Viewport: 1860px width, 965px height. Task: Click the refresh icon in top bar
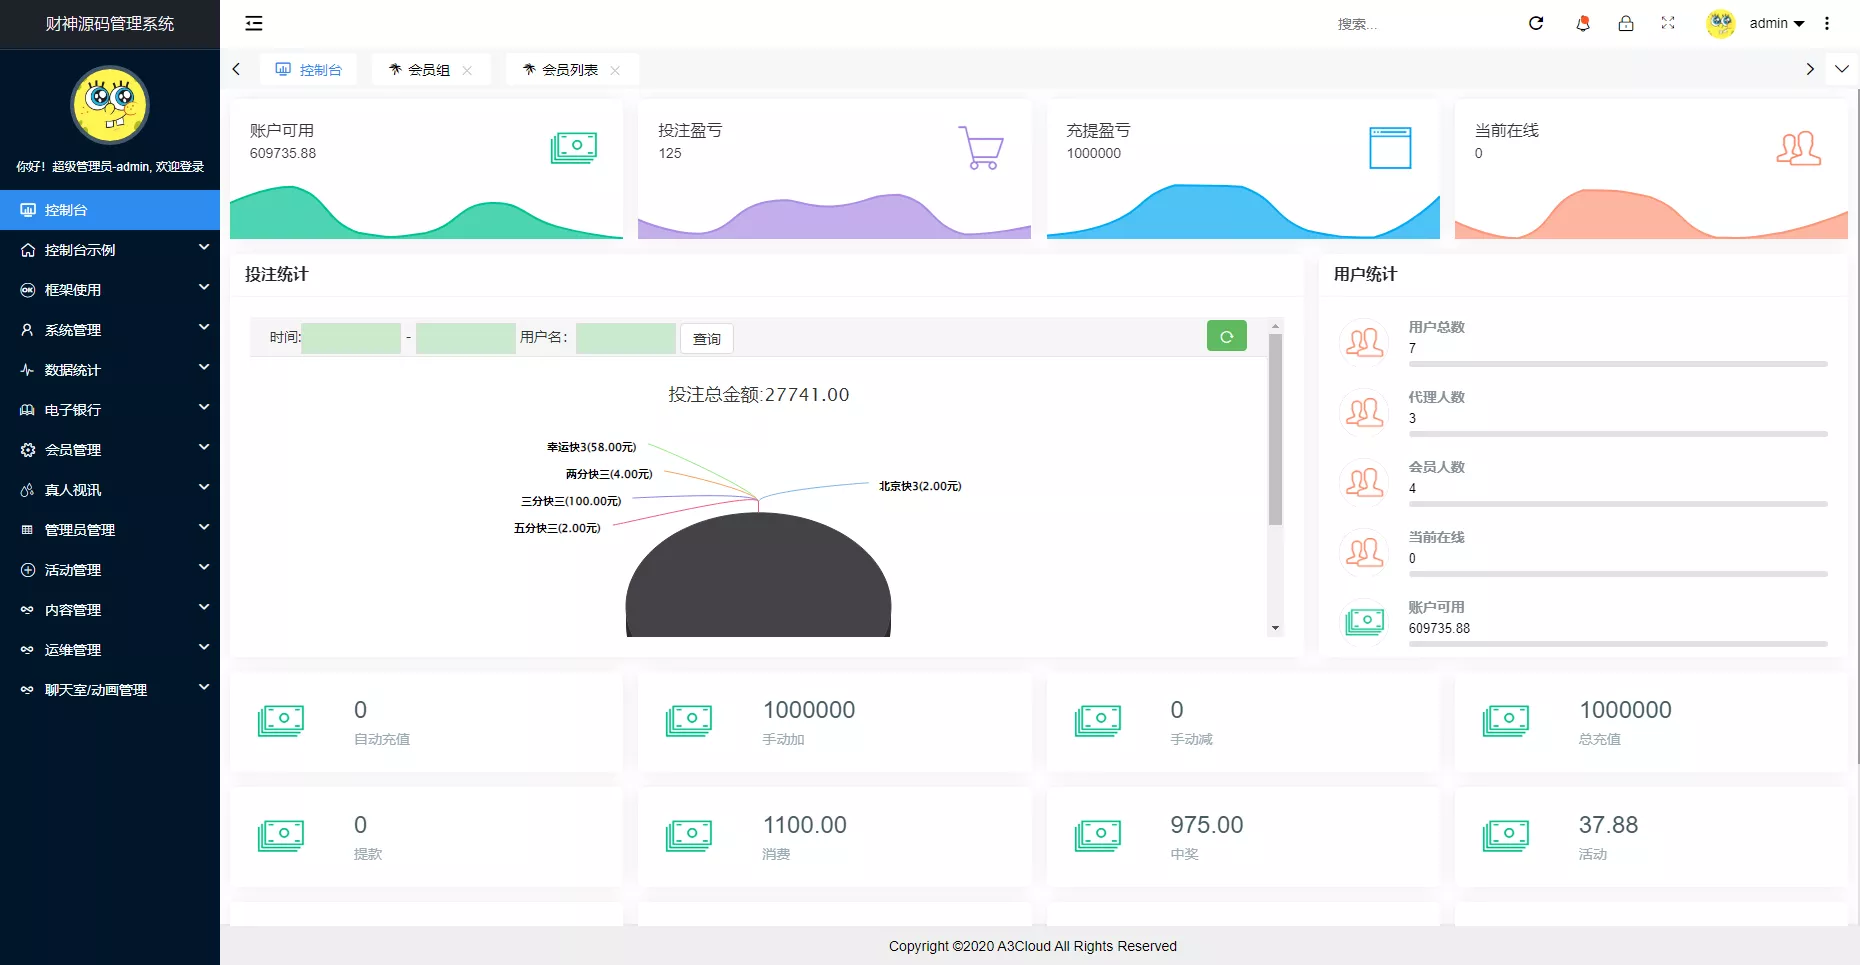[1536, 23]
